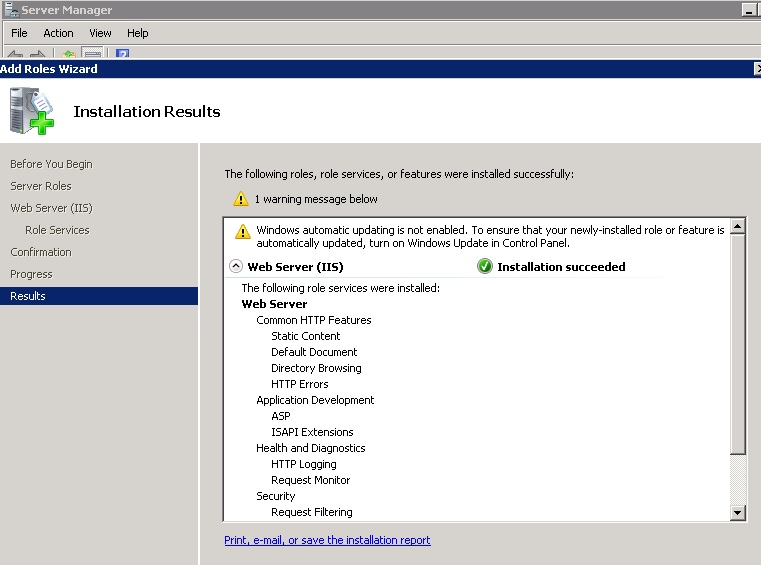Open the Help menu
The width and height of the screenshot is (761, 565).
(x=137, y=33)
